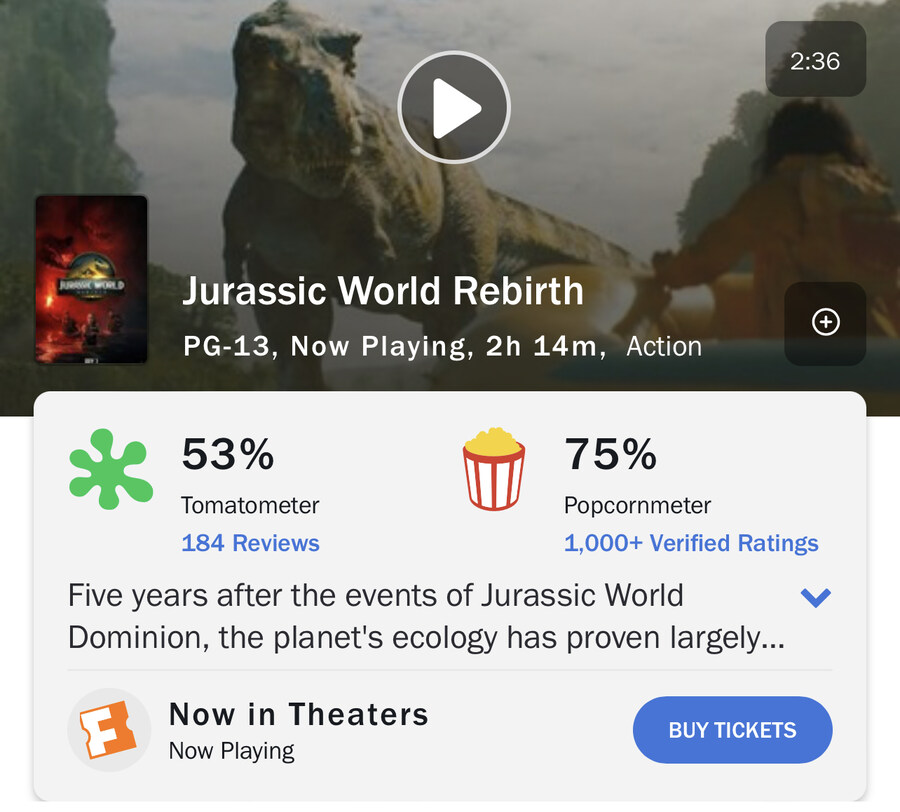Click the 2:36 trailer duration badge
Viewport: 900px width, 812px height.
coord(815,60)
